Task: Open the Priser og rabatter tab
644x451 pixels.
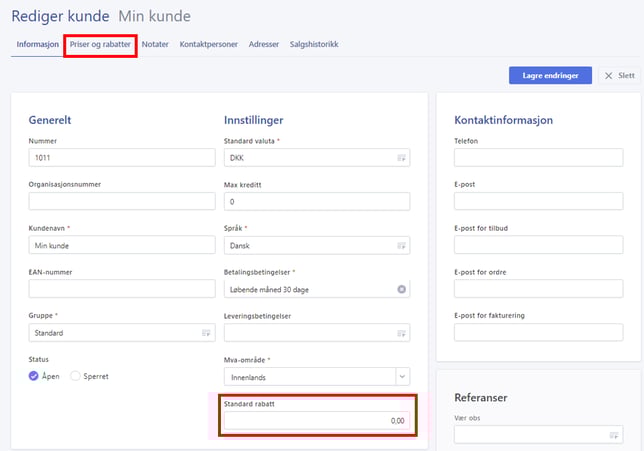Action: (x=100, y=45)
